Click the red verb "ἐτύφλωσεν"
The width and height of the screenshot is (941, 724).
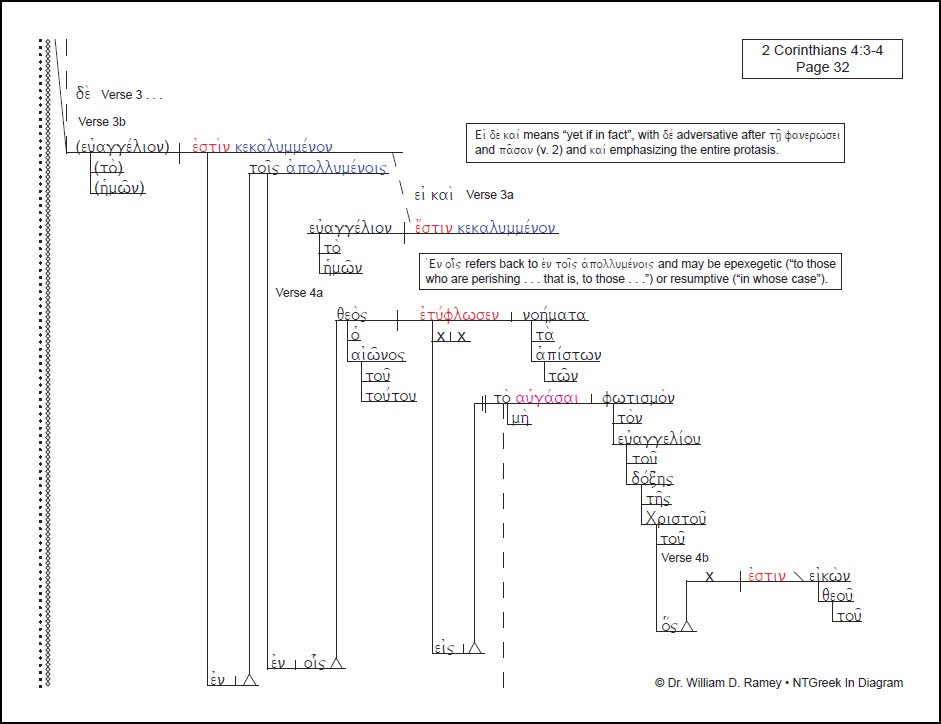[459, 315]
